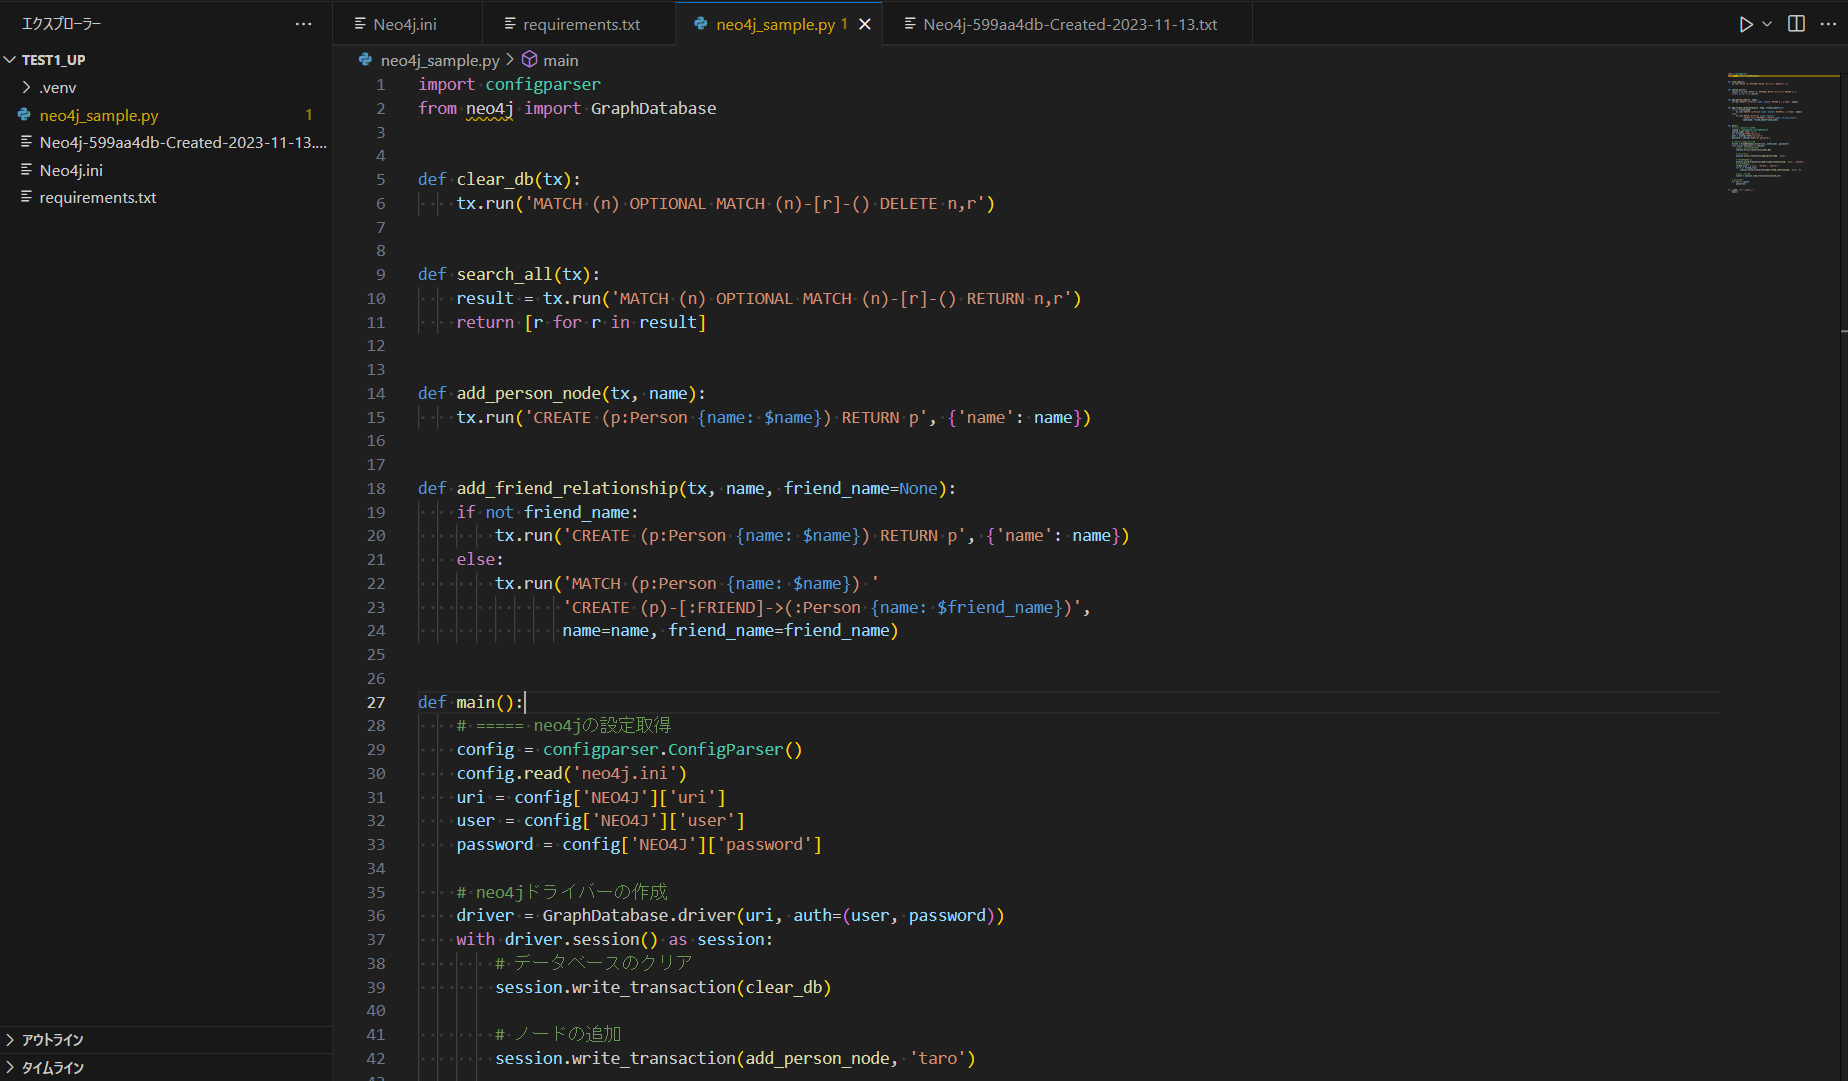Split the editor using the split icon

(1794, 23)
